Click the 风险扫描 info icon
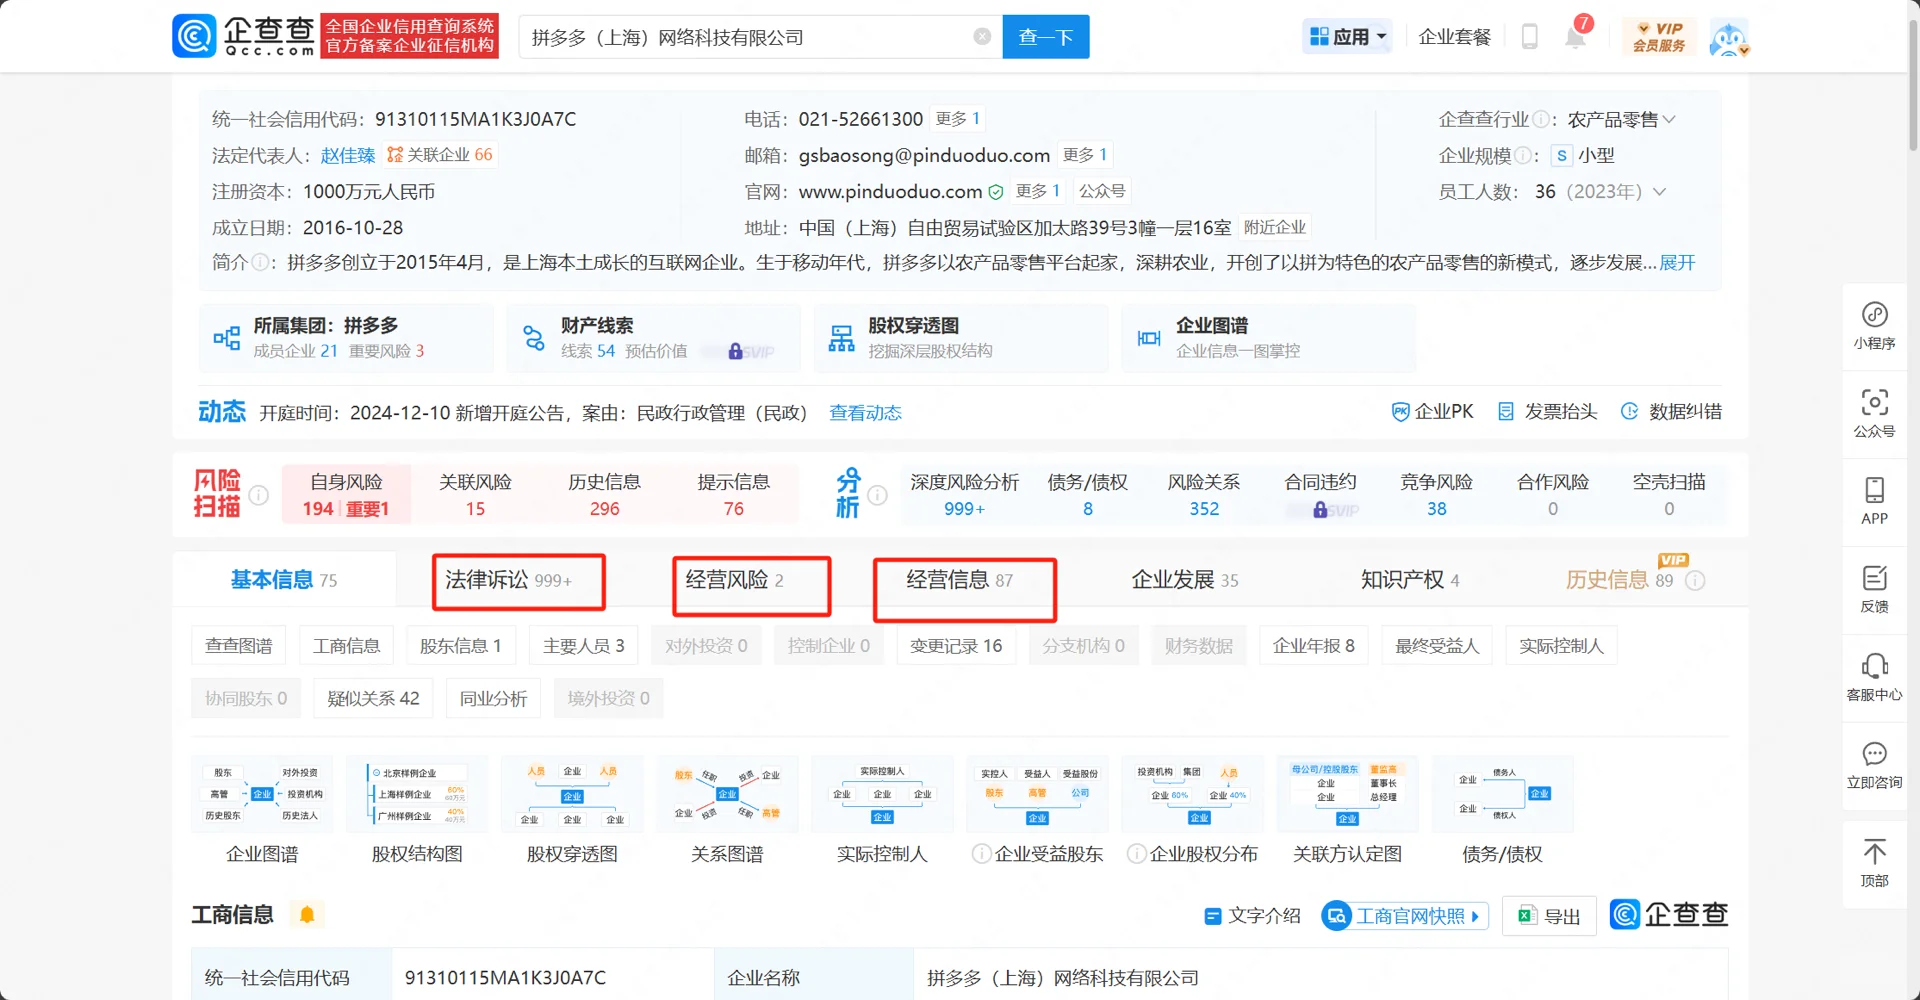 click(x=258, y=495)
